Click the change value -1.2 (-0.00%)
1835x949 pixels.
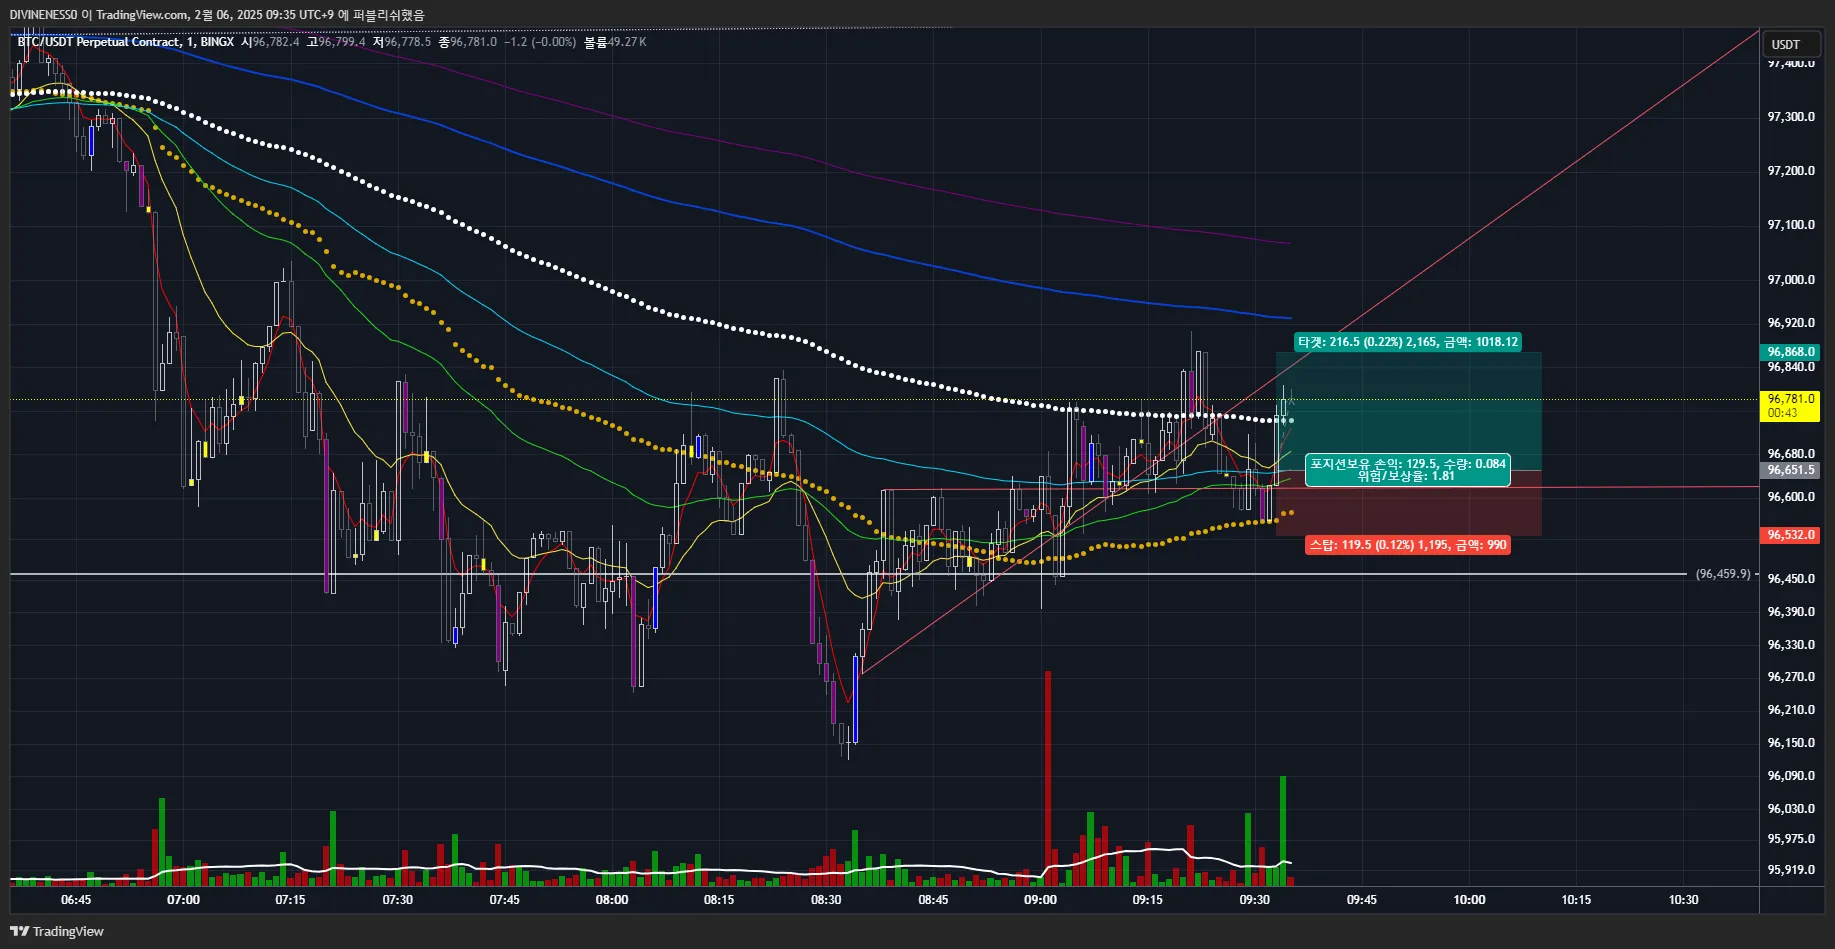pyautogui.click(x=540, y=42)
